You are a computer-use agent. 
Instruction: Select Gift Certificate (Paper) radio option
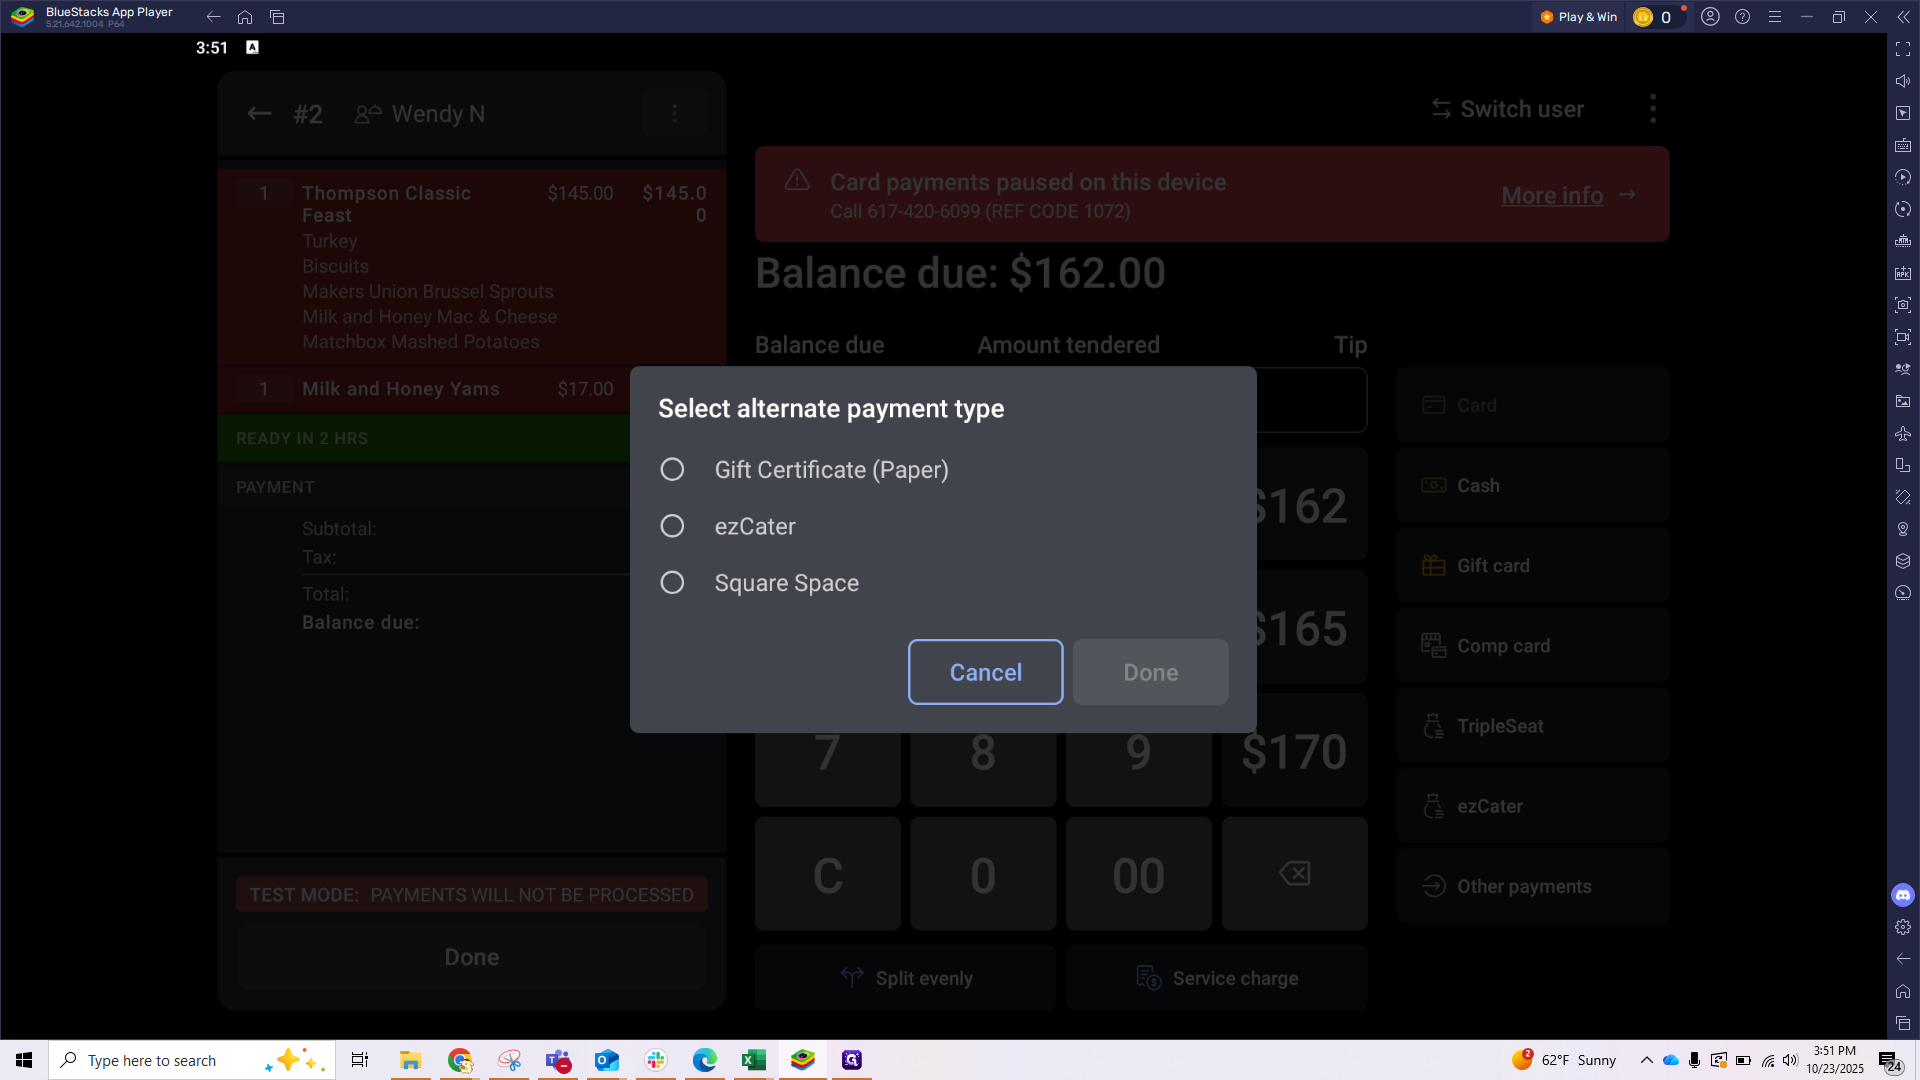pyautogui.click(x=672, y=469)
